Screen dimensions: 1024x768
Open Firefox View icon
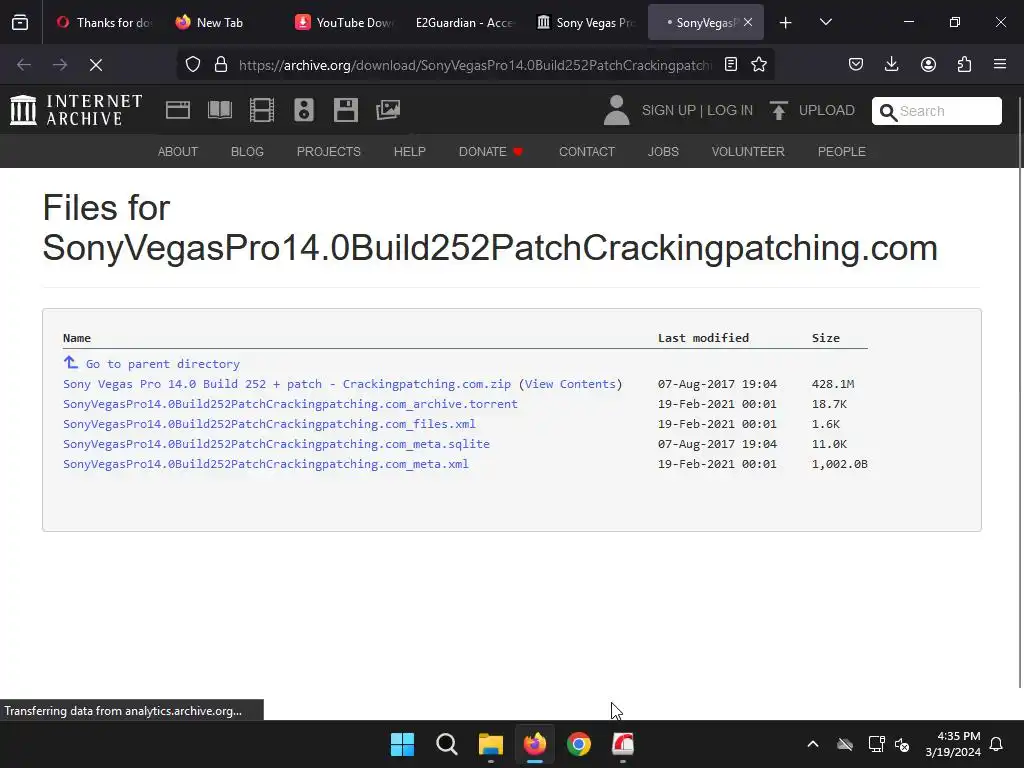20,22
